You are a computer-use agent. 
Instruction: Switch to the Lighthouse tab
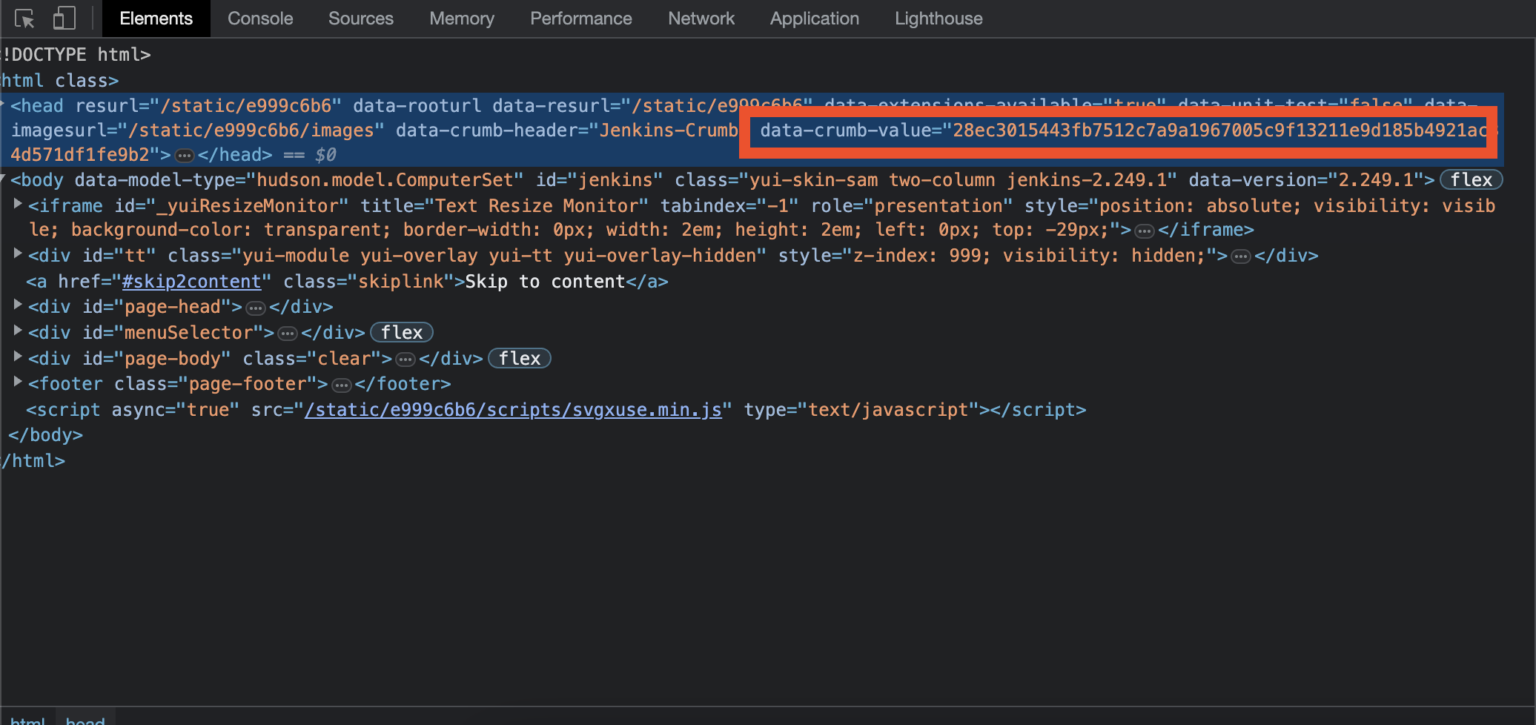click(x=938, y=18)
